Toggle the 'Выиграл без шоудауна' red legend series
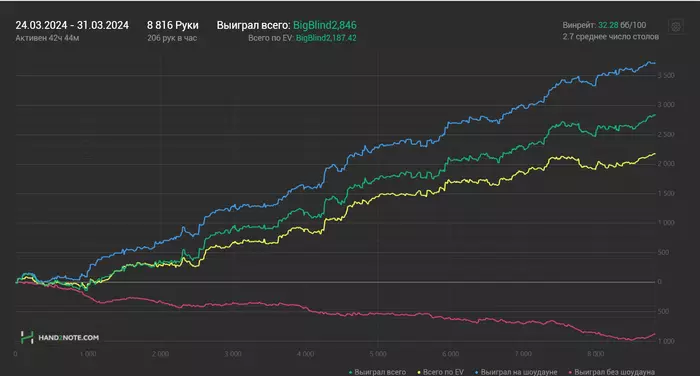This screenshot has height=376, width=700. click(612, 372)
